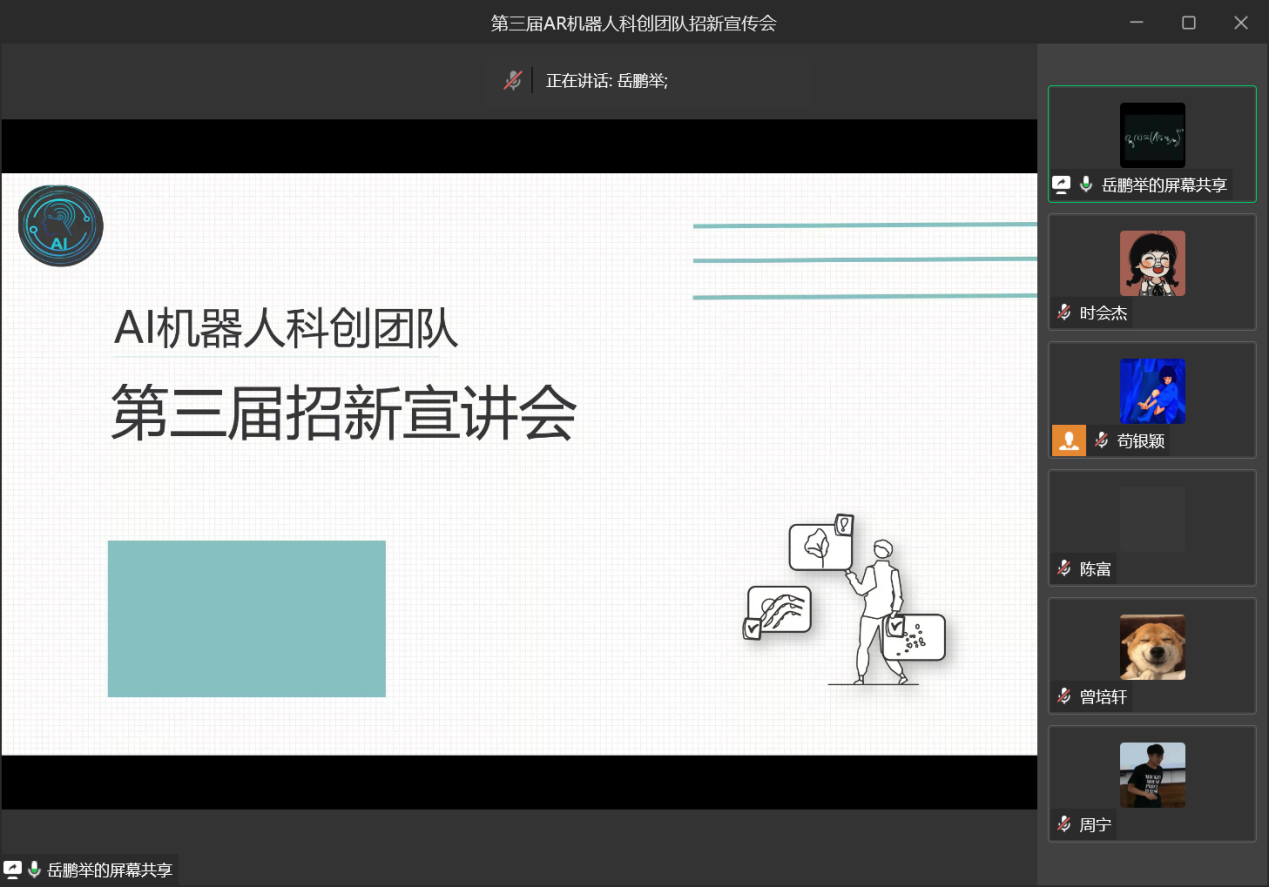The height and width of the screenshot is (887, 1269).
Task: Click the orange host icon beside 苟银颖
Action: pyautogui.click(x=1069, y=440)
